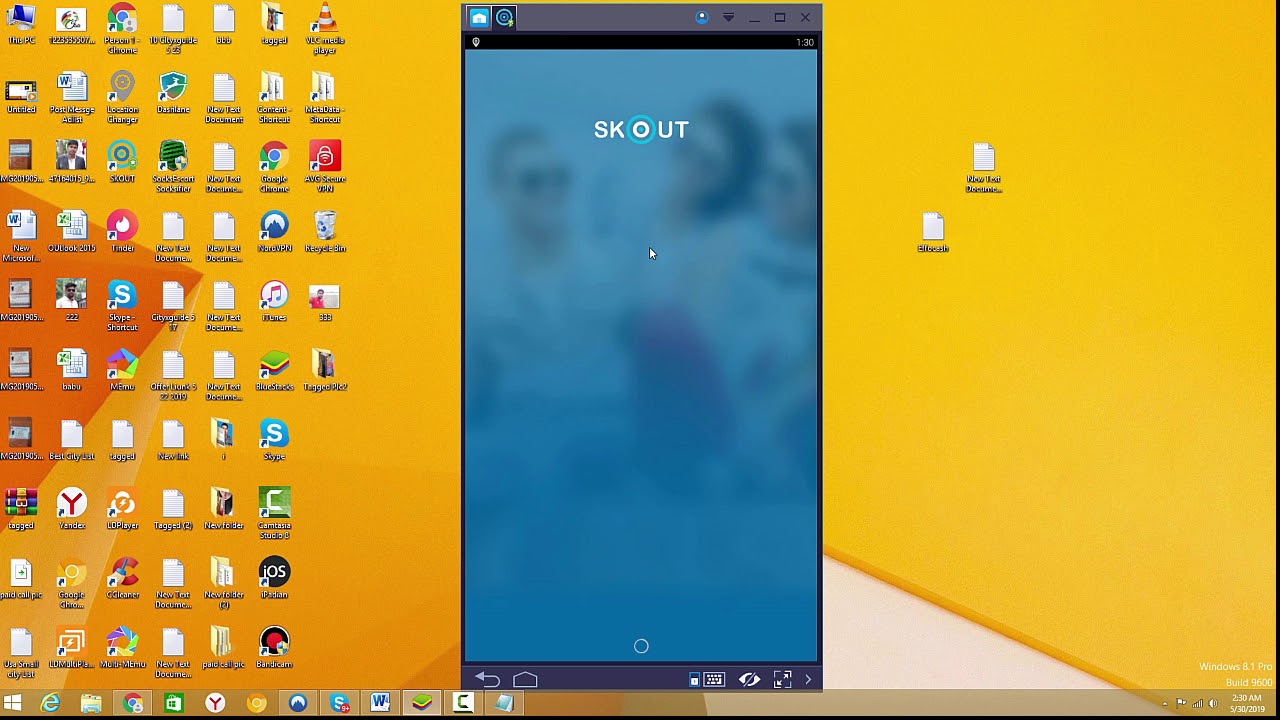
Task: Open the volume control in system tray
Action: point(1213,704)
